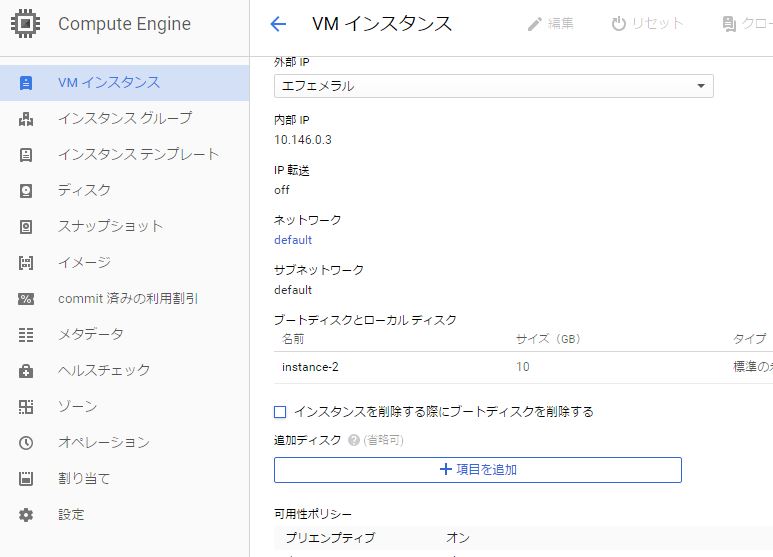
Task: Click the help question mark beside 追加ディスク
Action: [x=353, y=440]
